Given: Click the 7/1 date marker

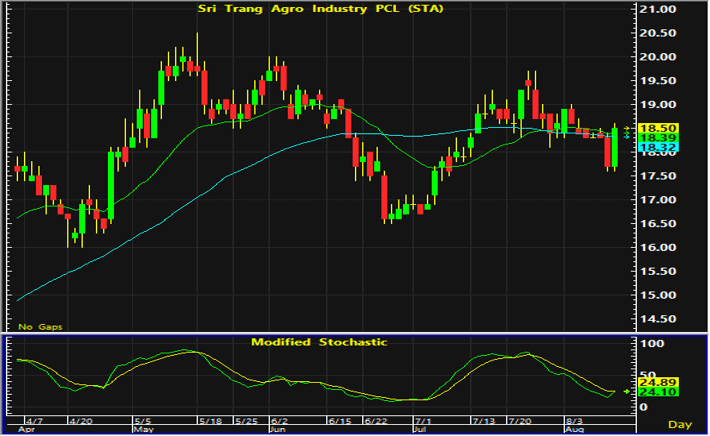Looking at the screenshot, I should (423, 421).
